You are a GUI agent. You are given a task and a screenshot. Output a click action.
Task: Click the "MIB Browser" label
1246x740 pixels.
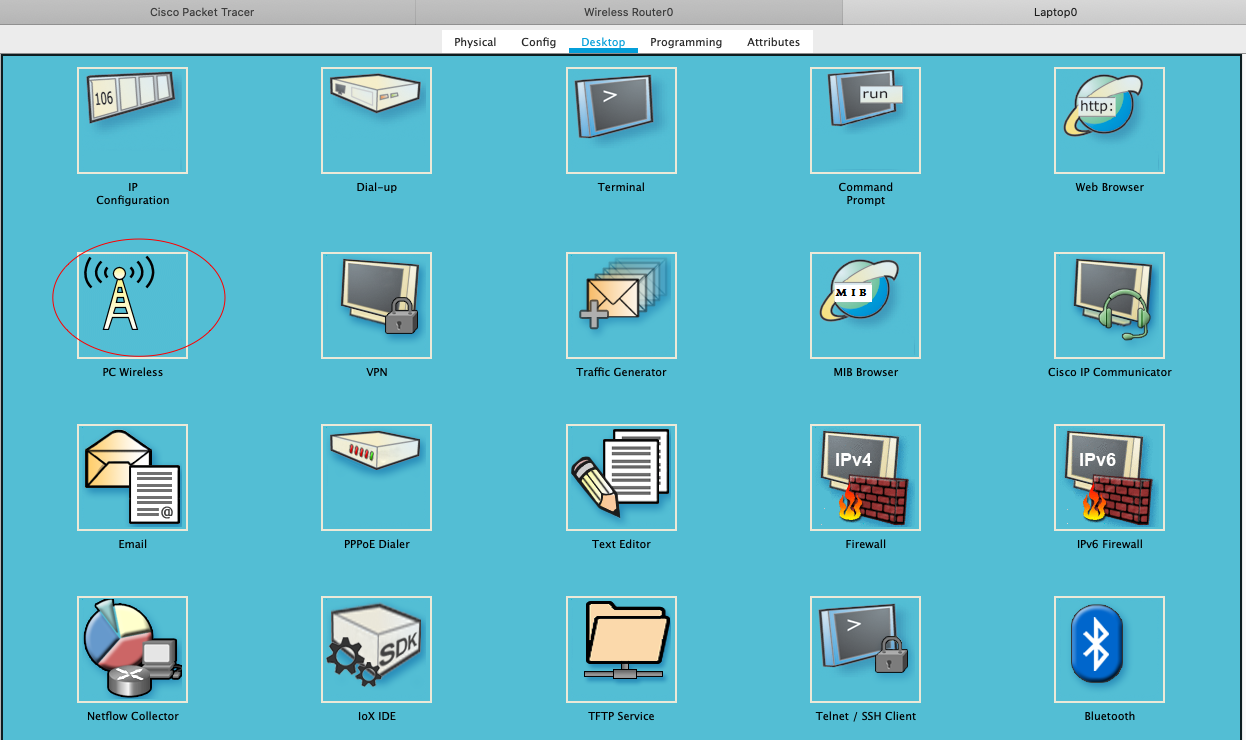865,372
